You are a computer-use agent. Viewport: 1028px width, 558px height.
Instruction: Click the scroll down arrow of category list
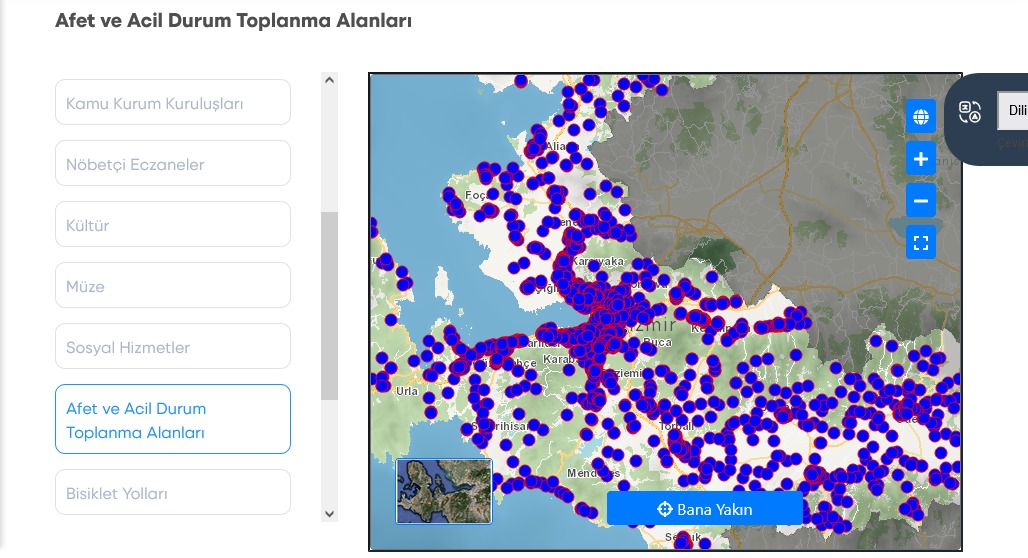[329, 513]
